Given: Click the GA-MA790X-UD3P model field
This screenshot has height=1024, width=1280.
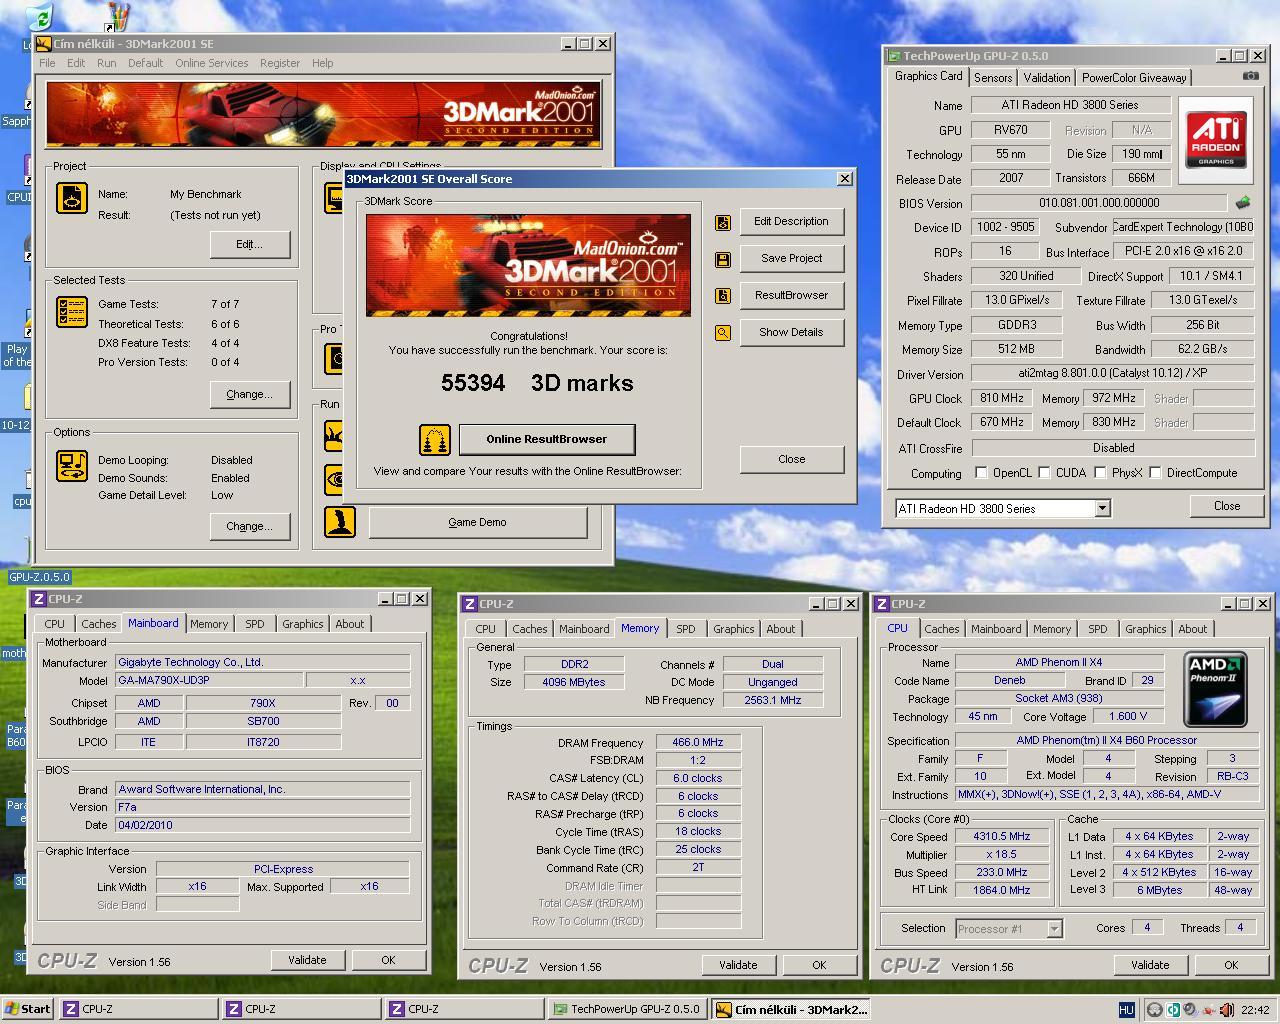Looking at the screenshot, I should click(208, 681).
